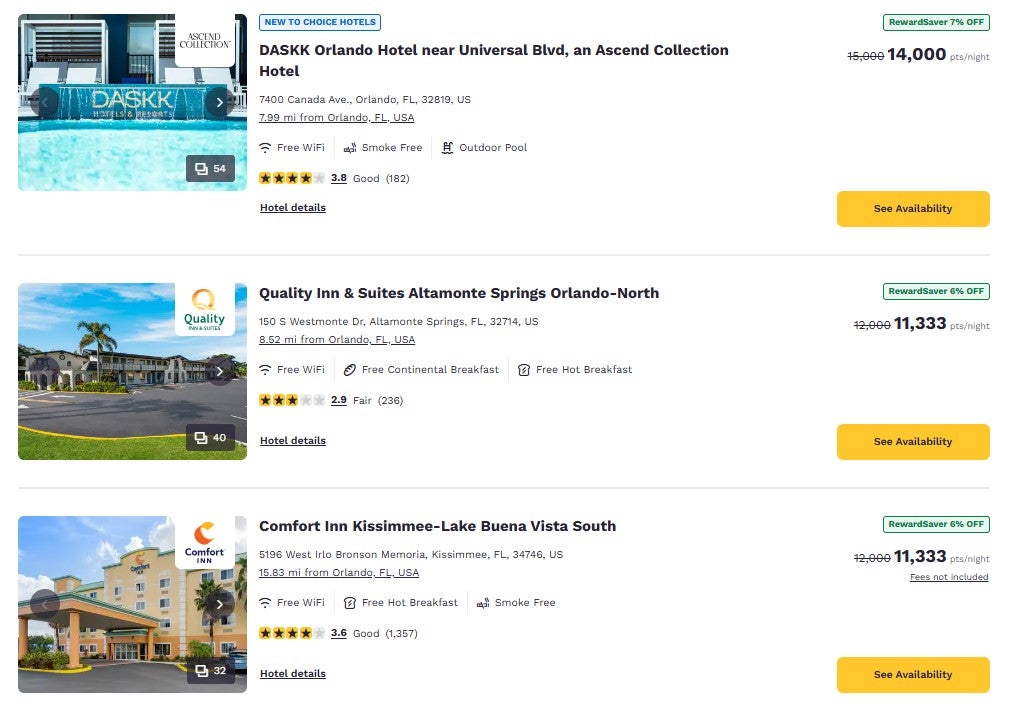Open the Comfort Inn gallery counter showing 32

(x=210, y=670)
